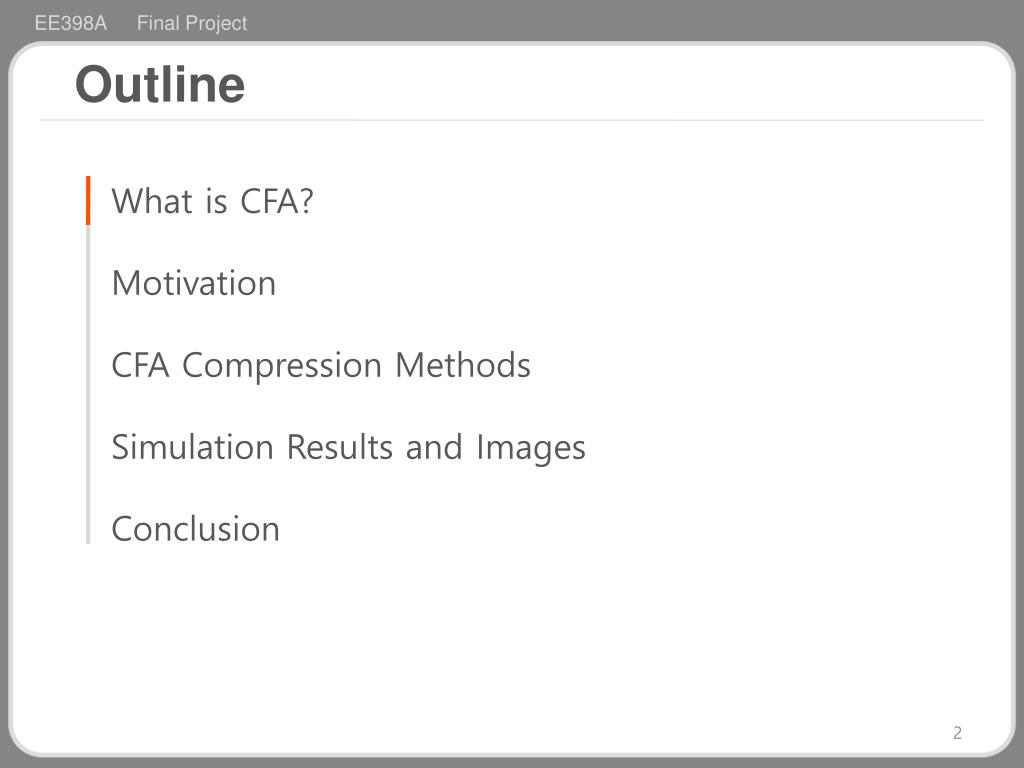1024x768 pixels.
Task: Select the 'Conclusion' outline item
Action: [195, 529]
